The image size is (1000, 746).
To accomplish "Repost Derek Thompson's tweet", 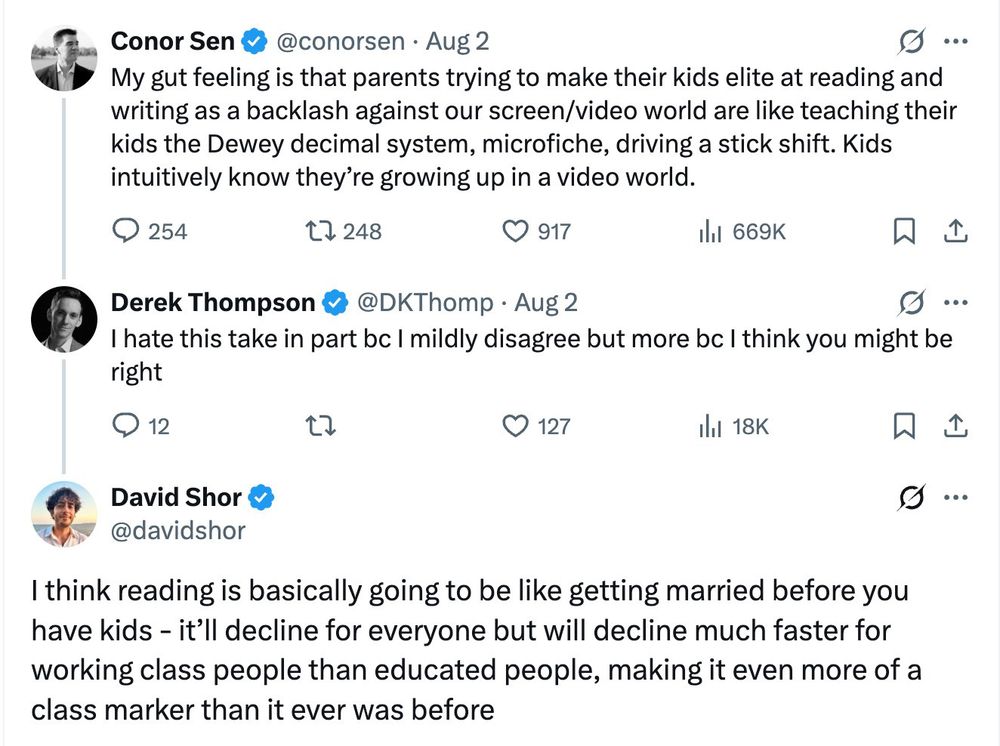I will (x=320, y=425).
